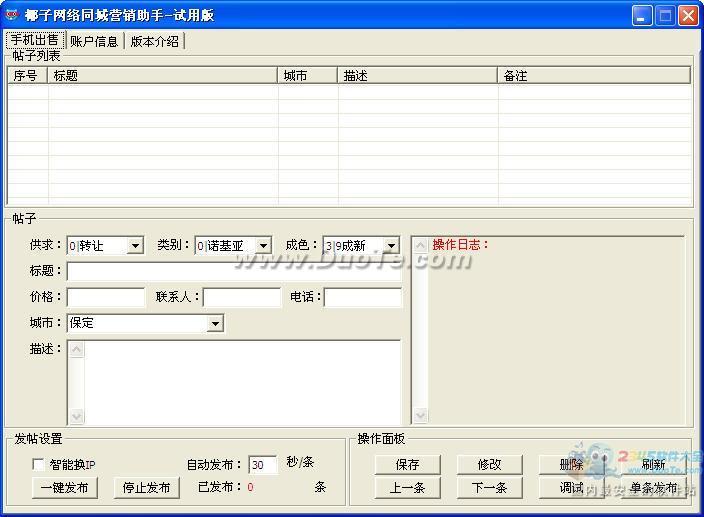
Task: Enable the 智能换IP checkbox
Action: point(38,464)
